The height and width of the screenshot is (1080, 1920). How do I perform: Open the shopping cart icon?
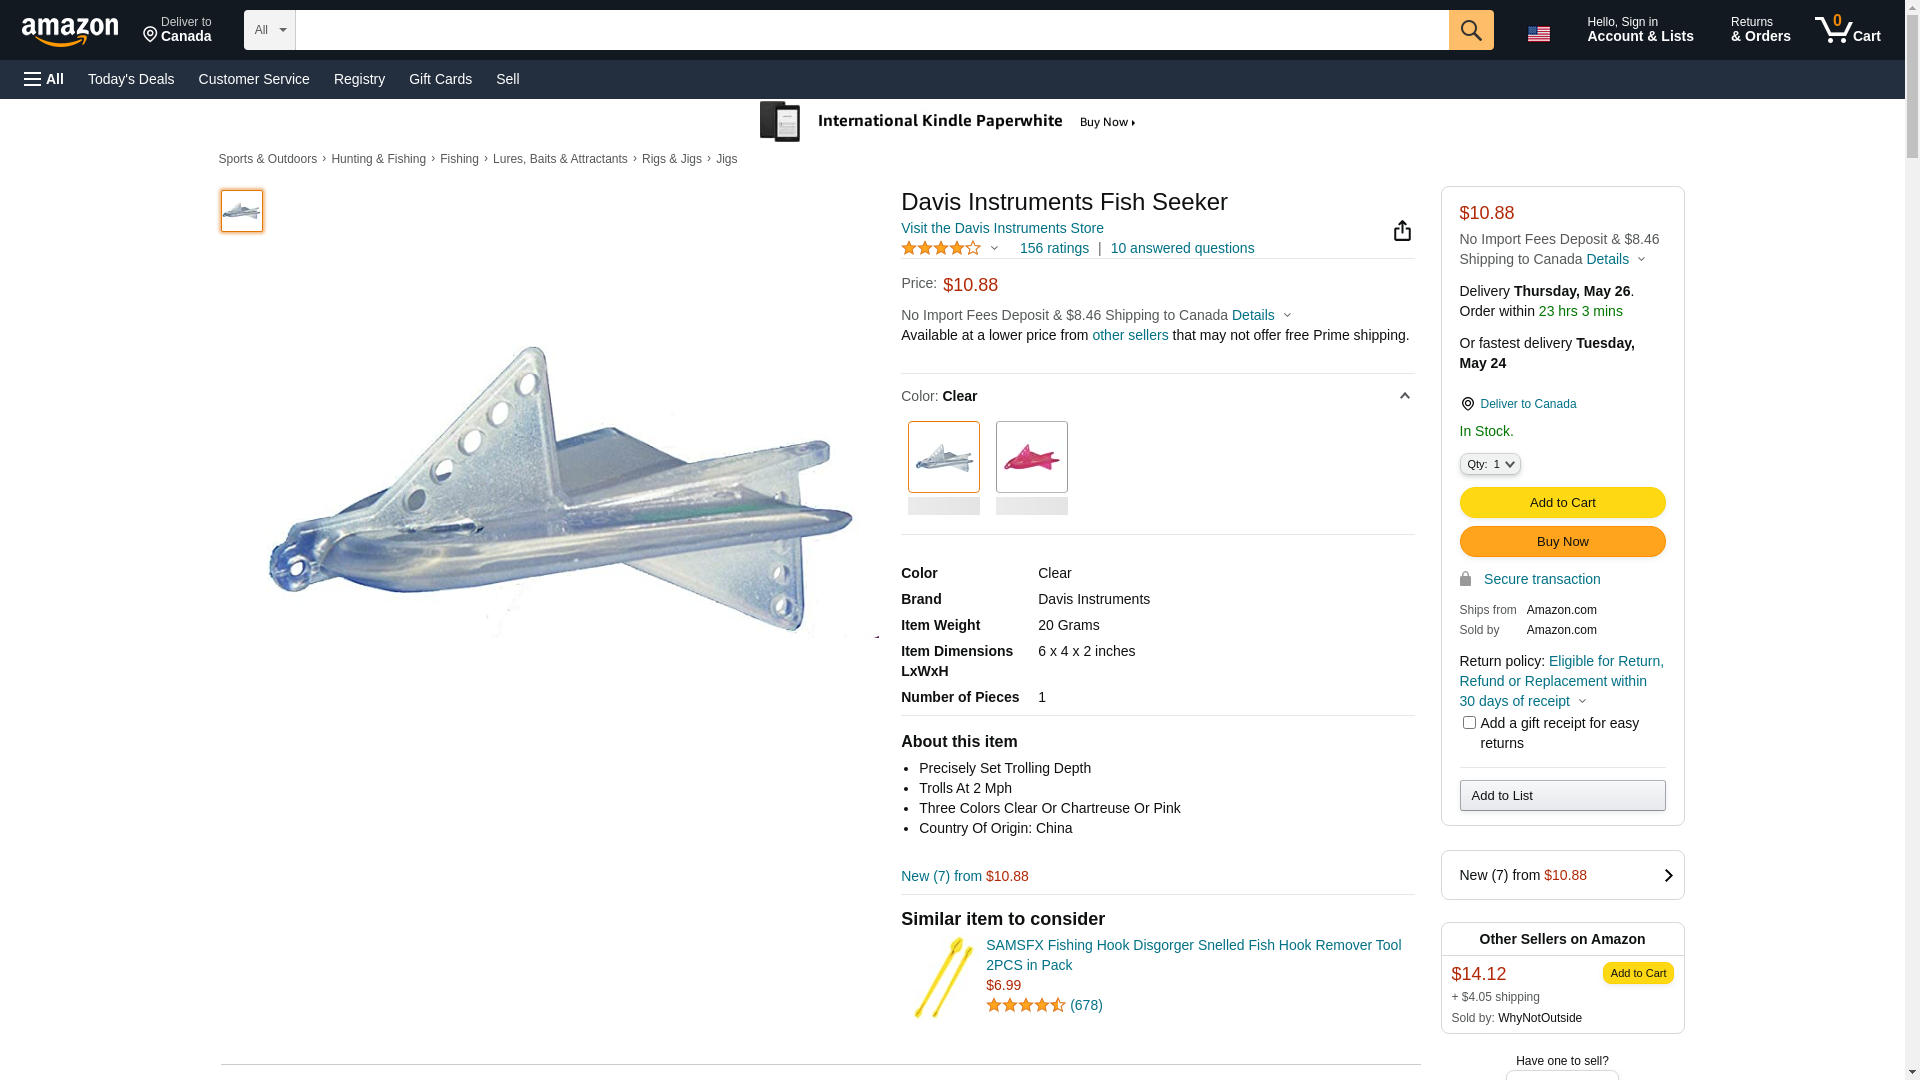[x=1847, y=30]
